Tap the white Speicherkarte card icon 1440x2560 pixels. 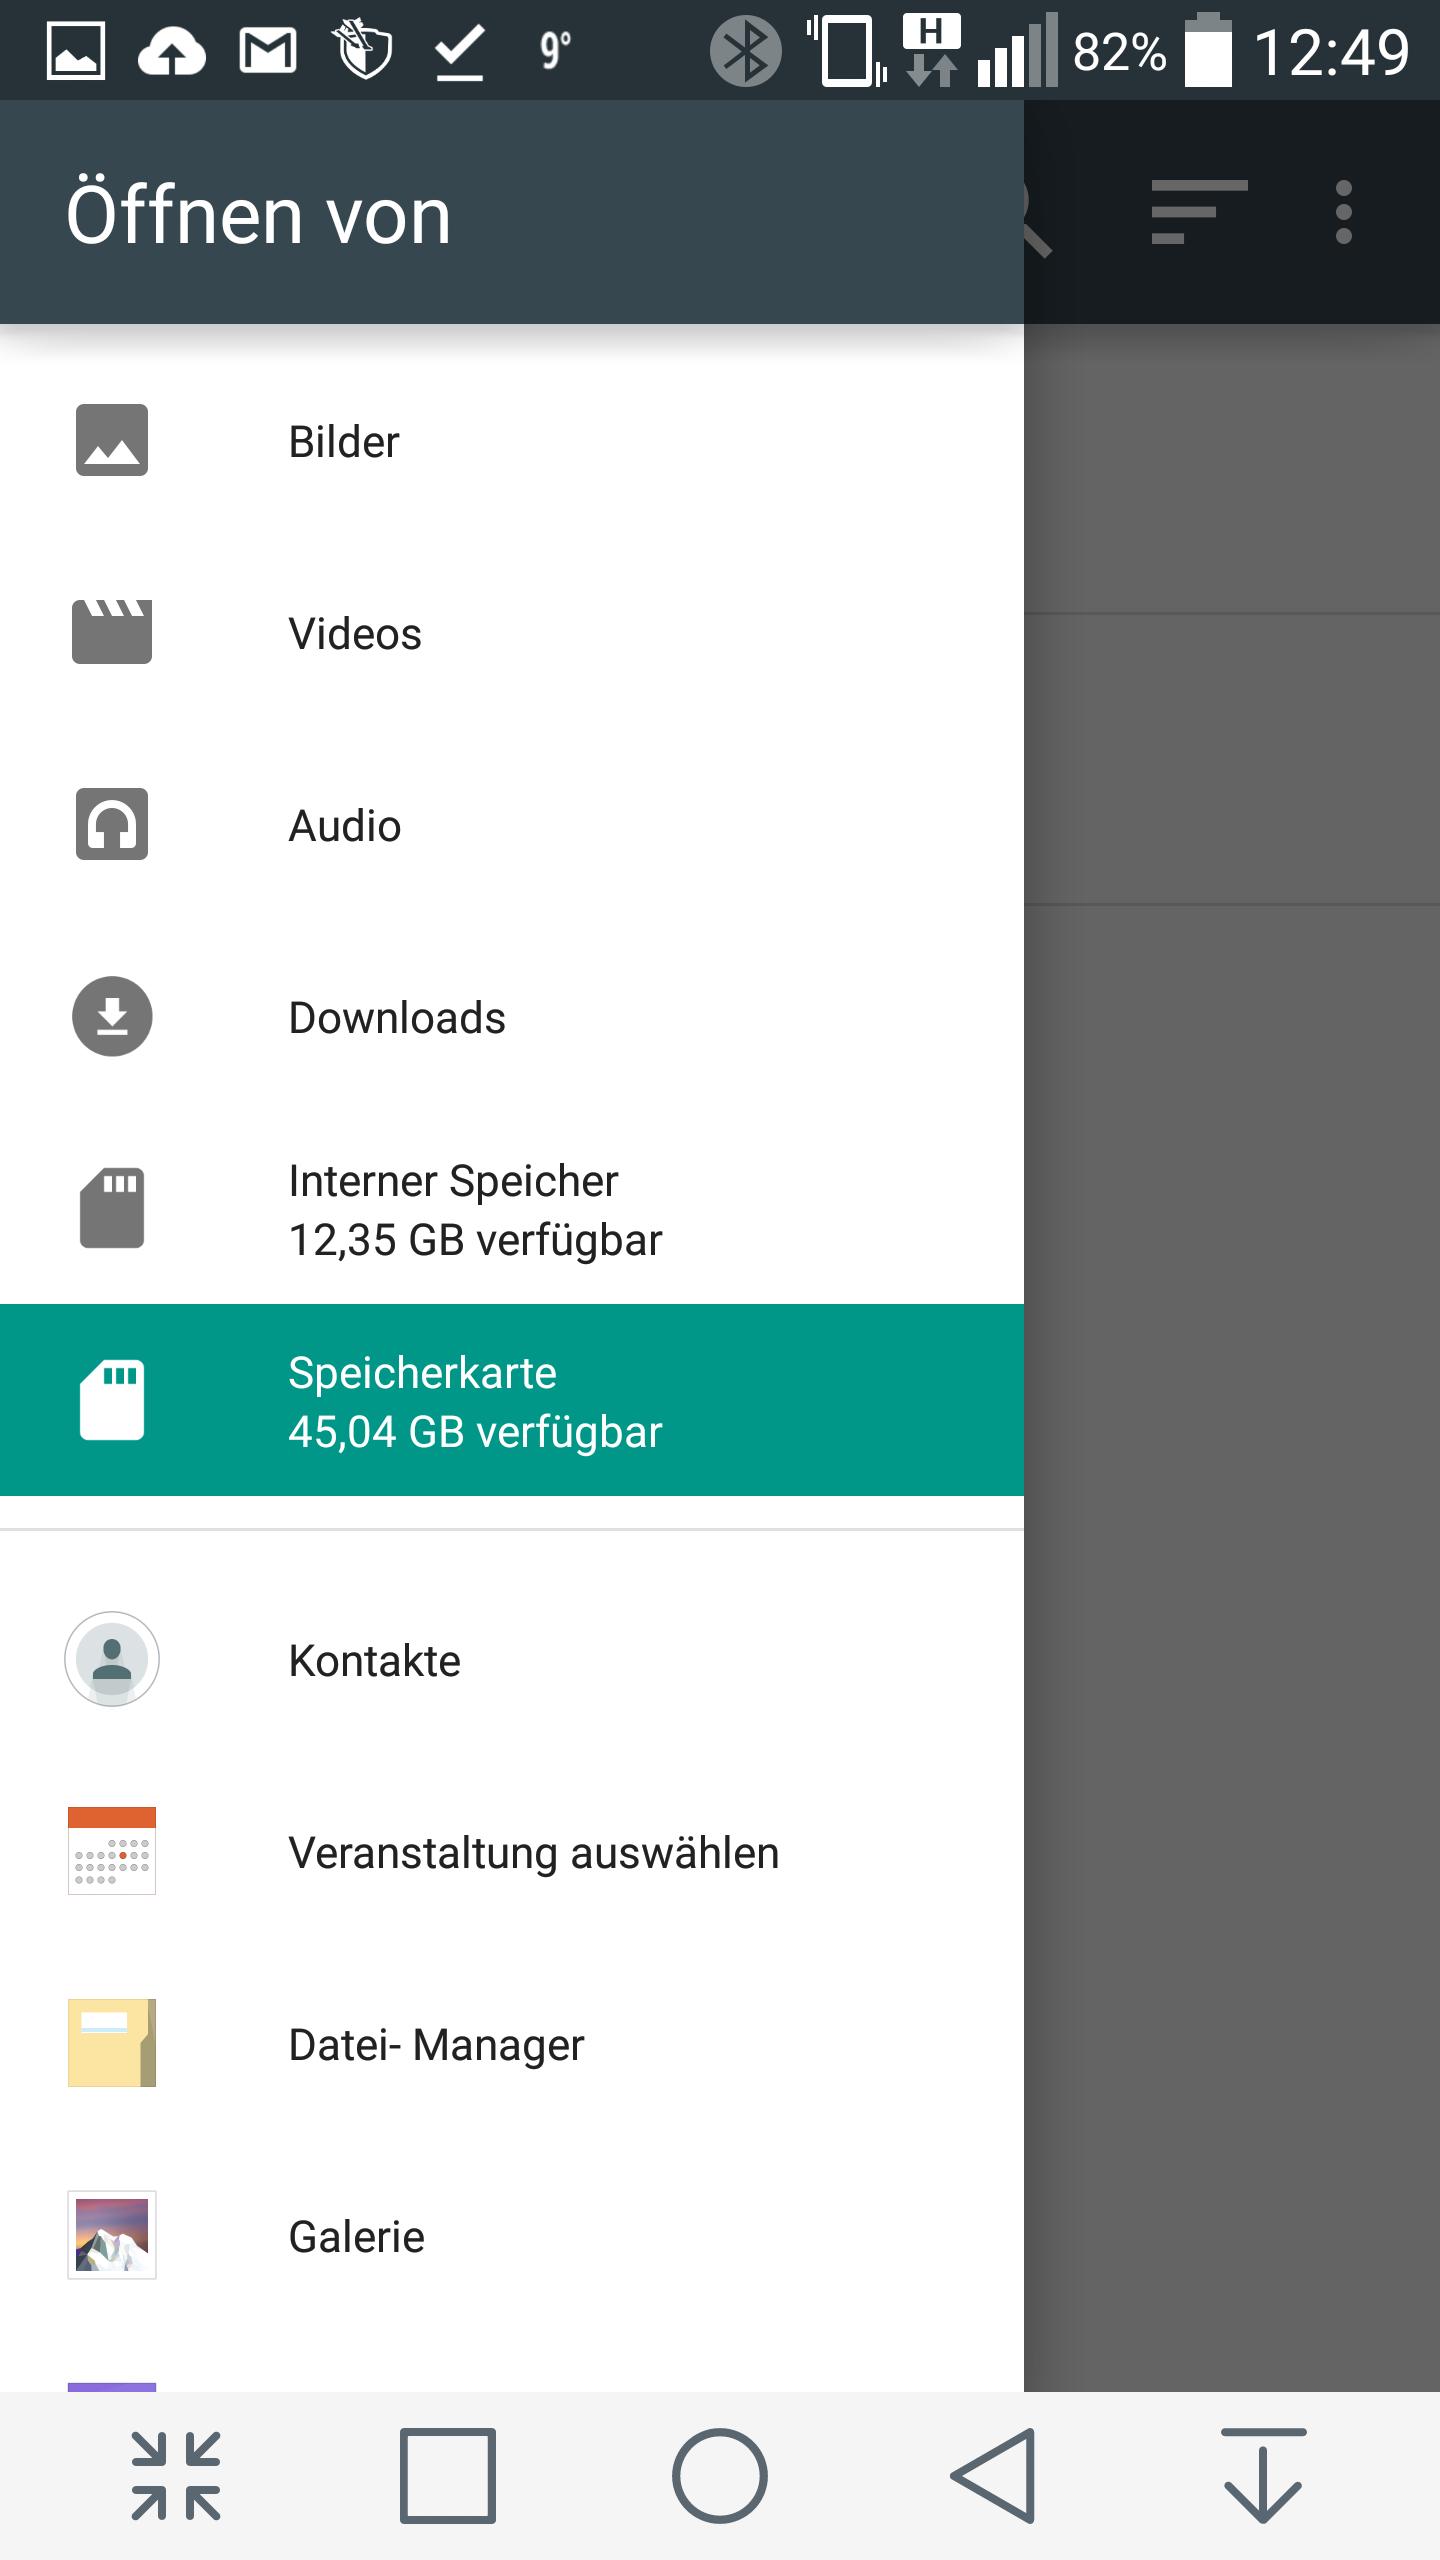[112, 1400]
